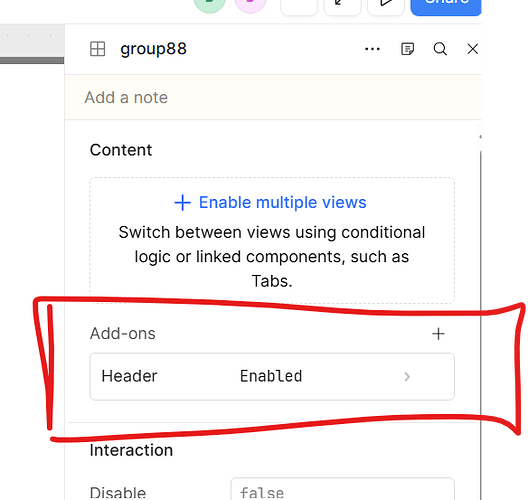Screen dimensions: 528x500
Task: Click the Enable multiple views link
Action: point(270,202)
